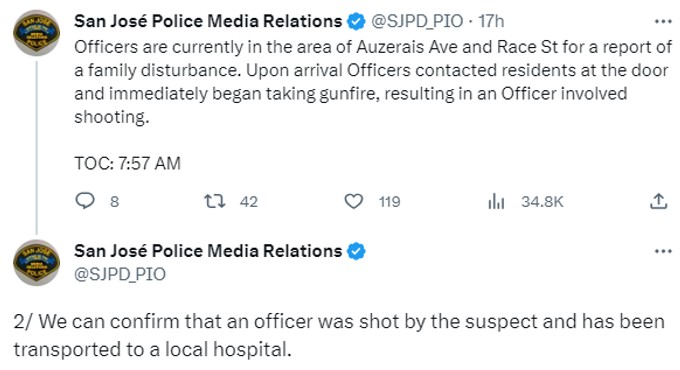
Task: Click the 42 retweets count
Action: 249,202
